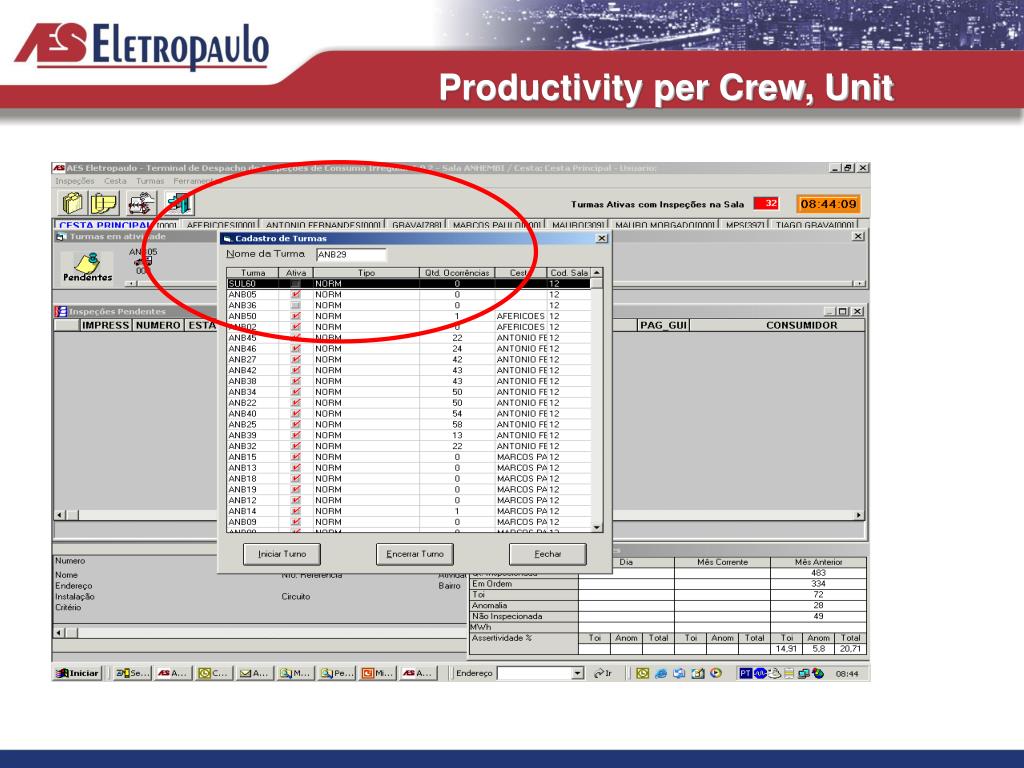Click the Endereço address input field
This screenshot has height=768, width=1024.
coord(534,673)
